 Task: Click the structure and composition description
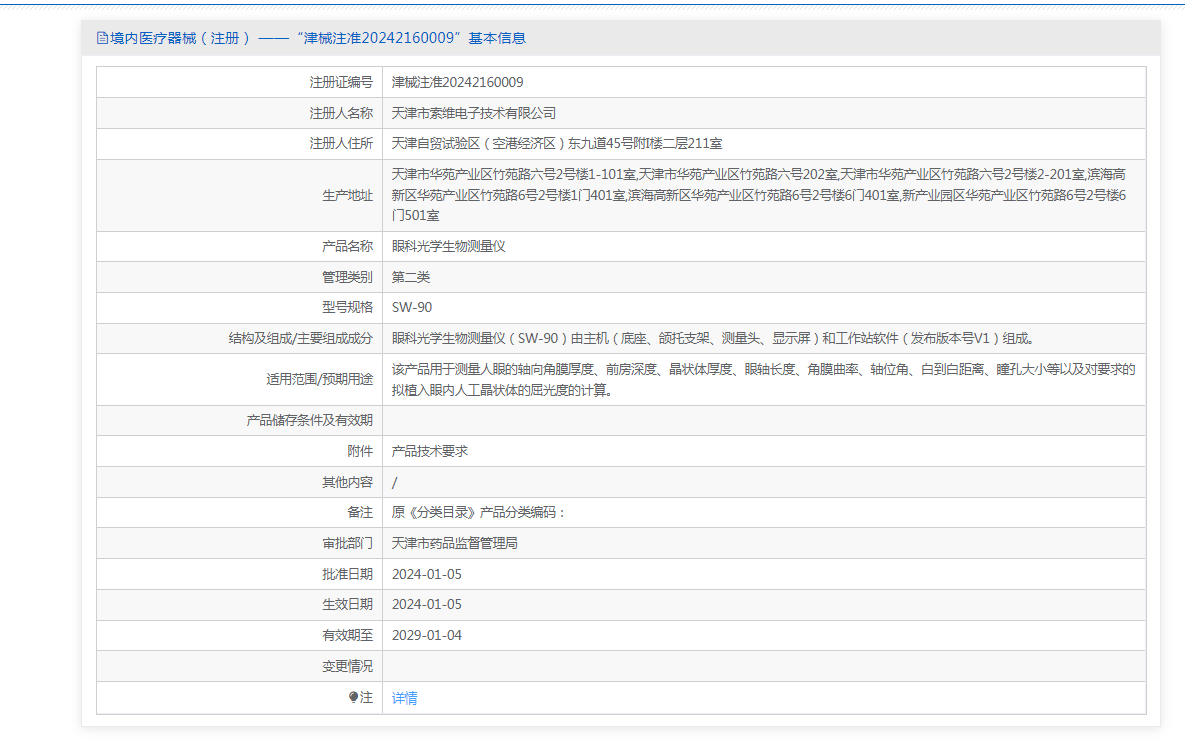point(711,338)
